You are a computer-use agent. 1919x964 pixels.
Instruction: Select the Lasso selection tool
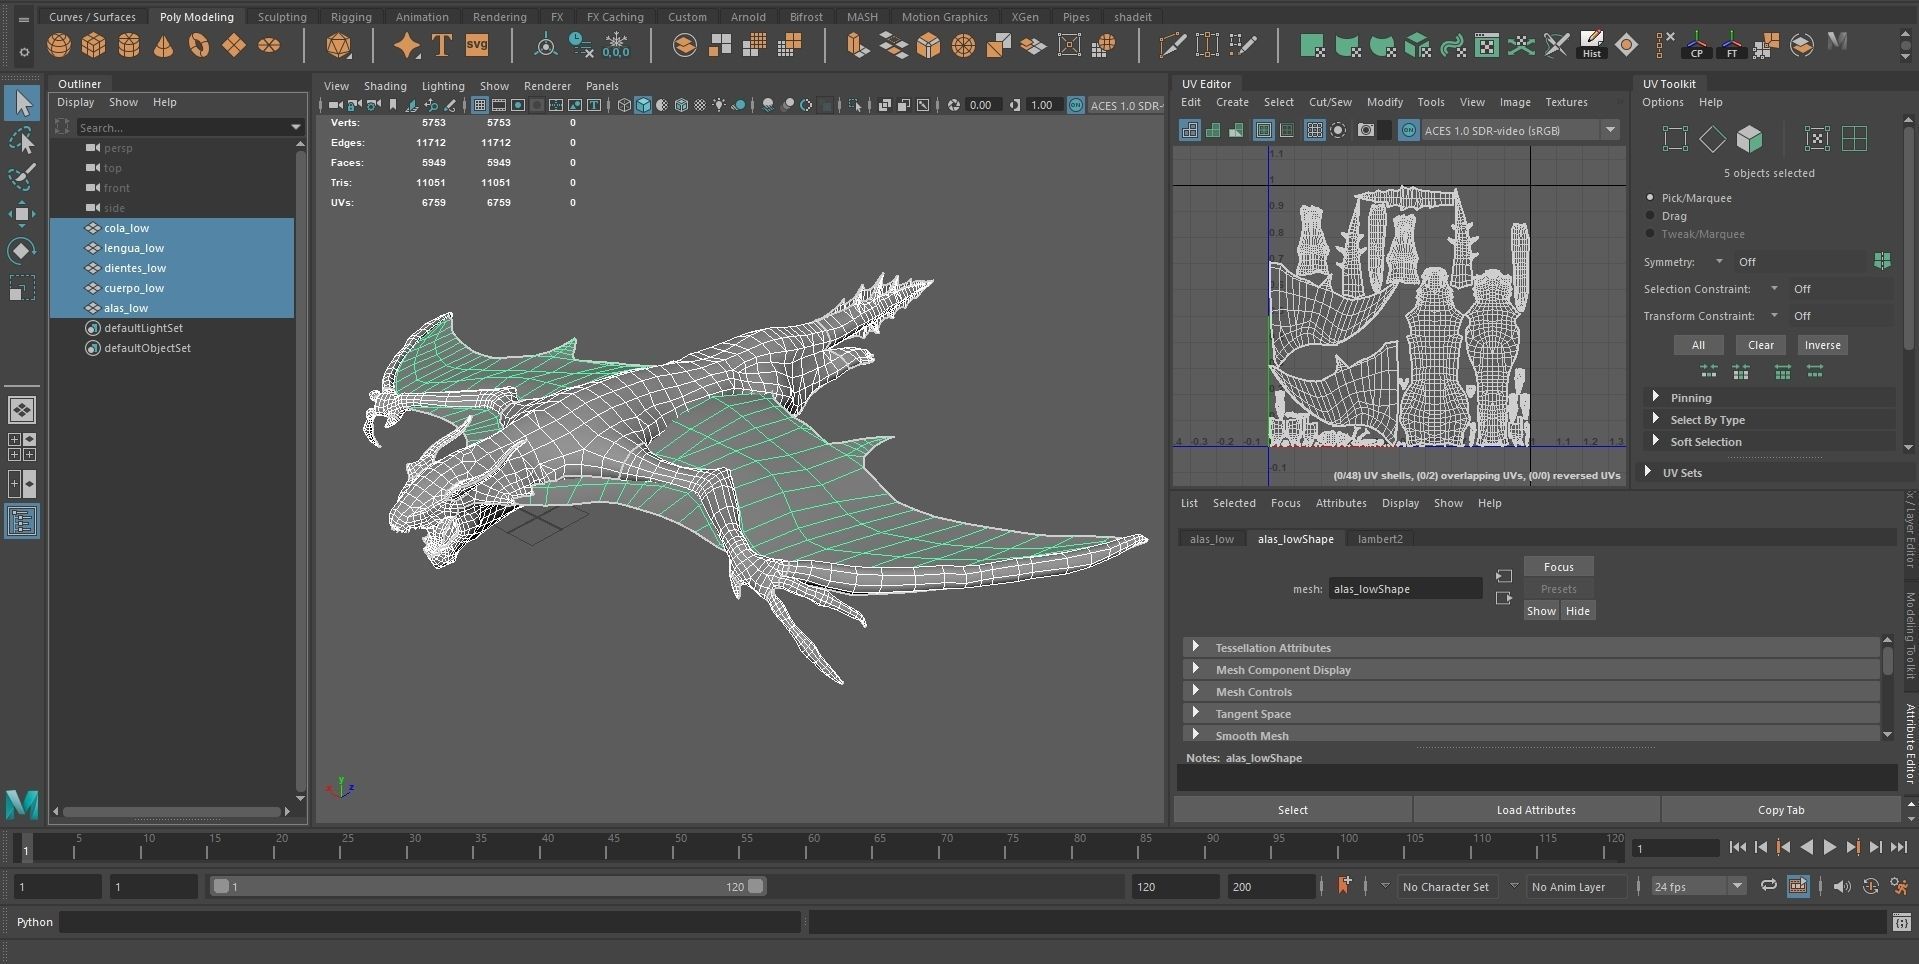22,140
